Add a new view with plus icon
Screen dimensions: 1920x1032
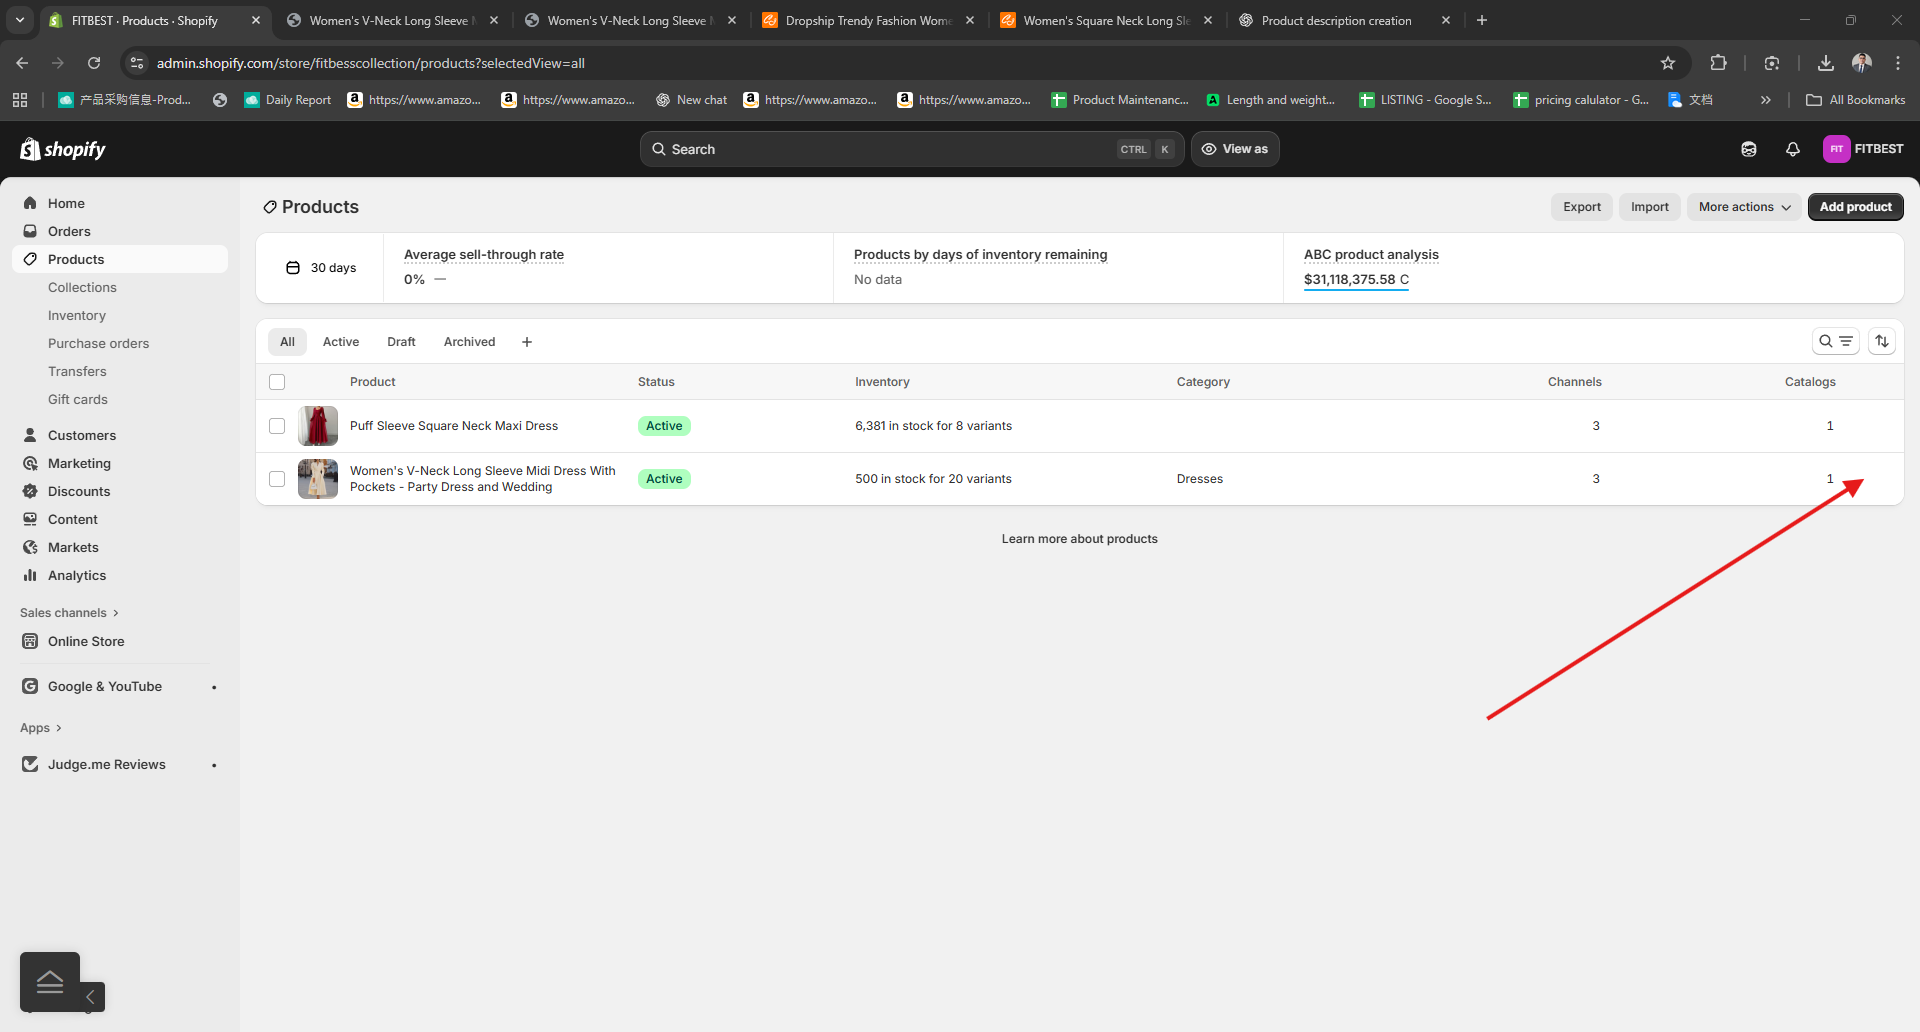tap(527, 342)
